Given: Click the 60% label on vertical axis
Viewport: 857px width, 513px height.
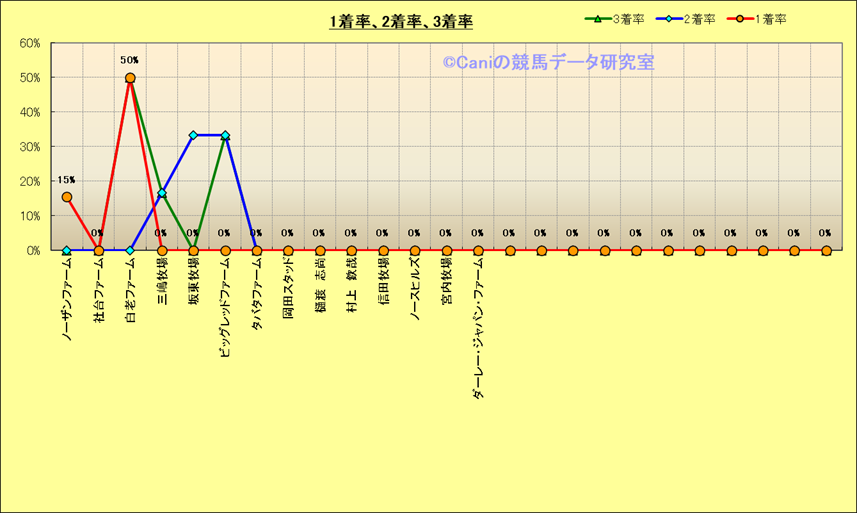Looking at the screenshot, I should (30, 43).
